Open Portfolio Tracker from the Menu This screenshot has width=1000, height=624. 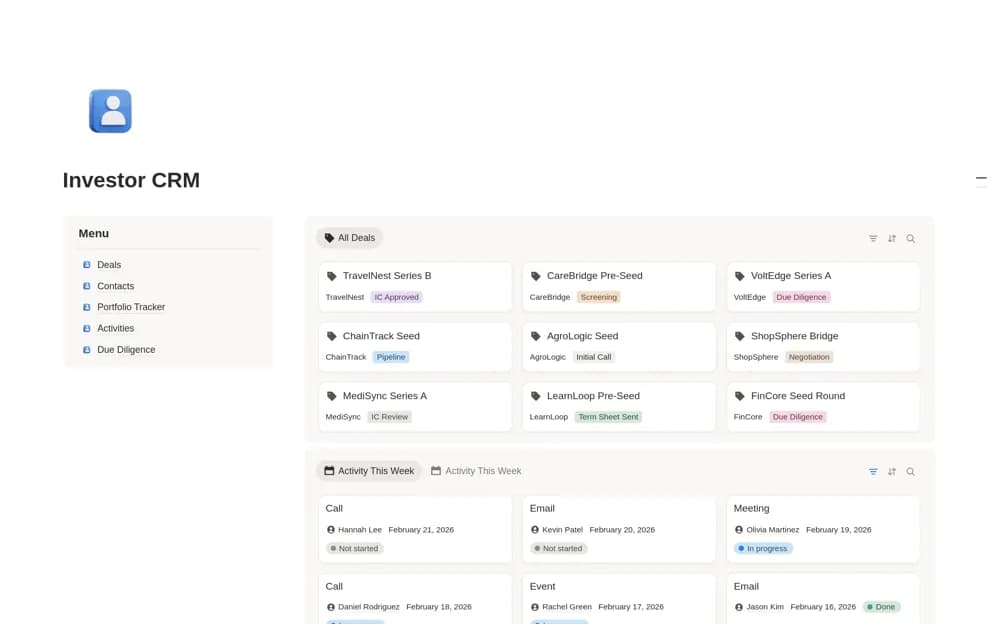click(131, 307)
